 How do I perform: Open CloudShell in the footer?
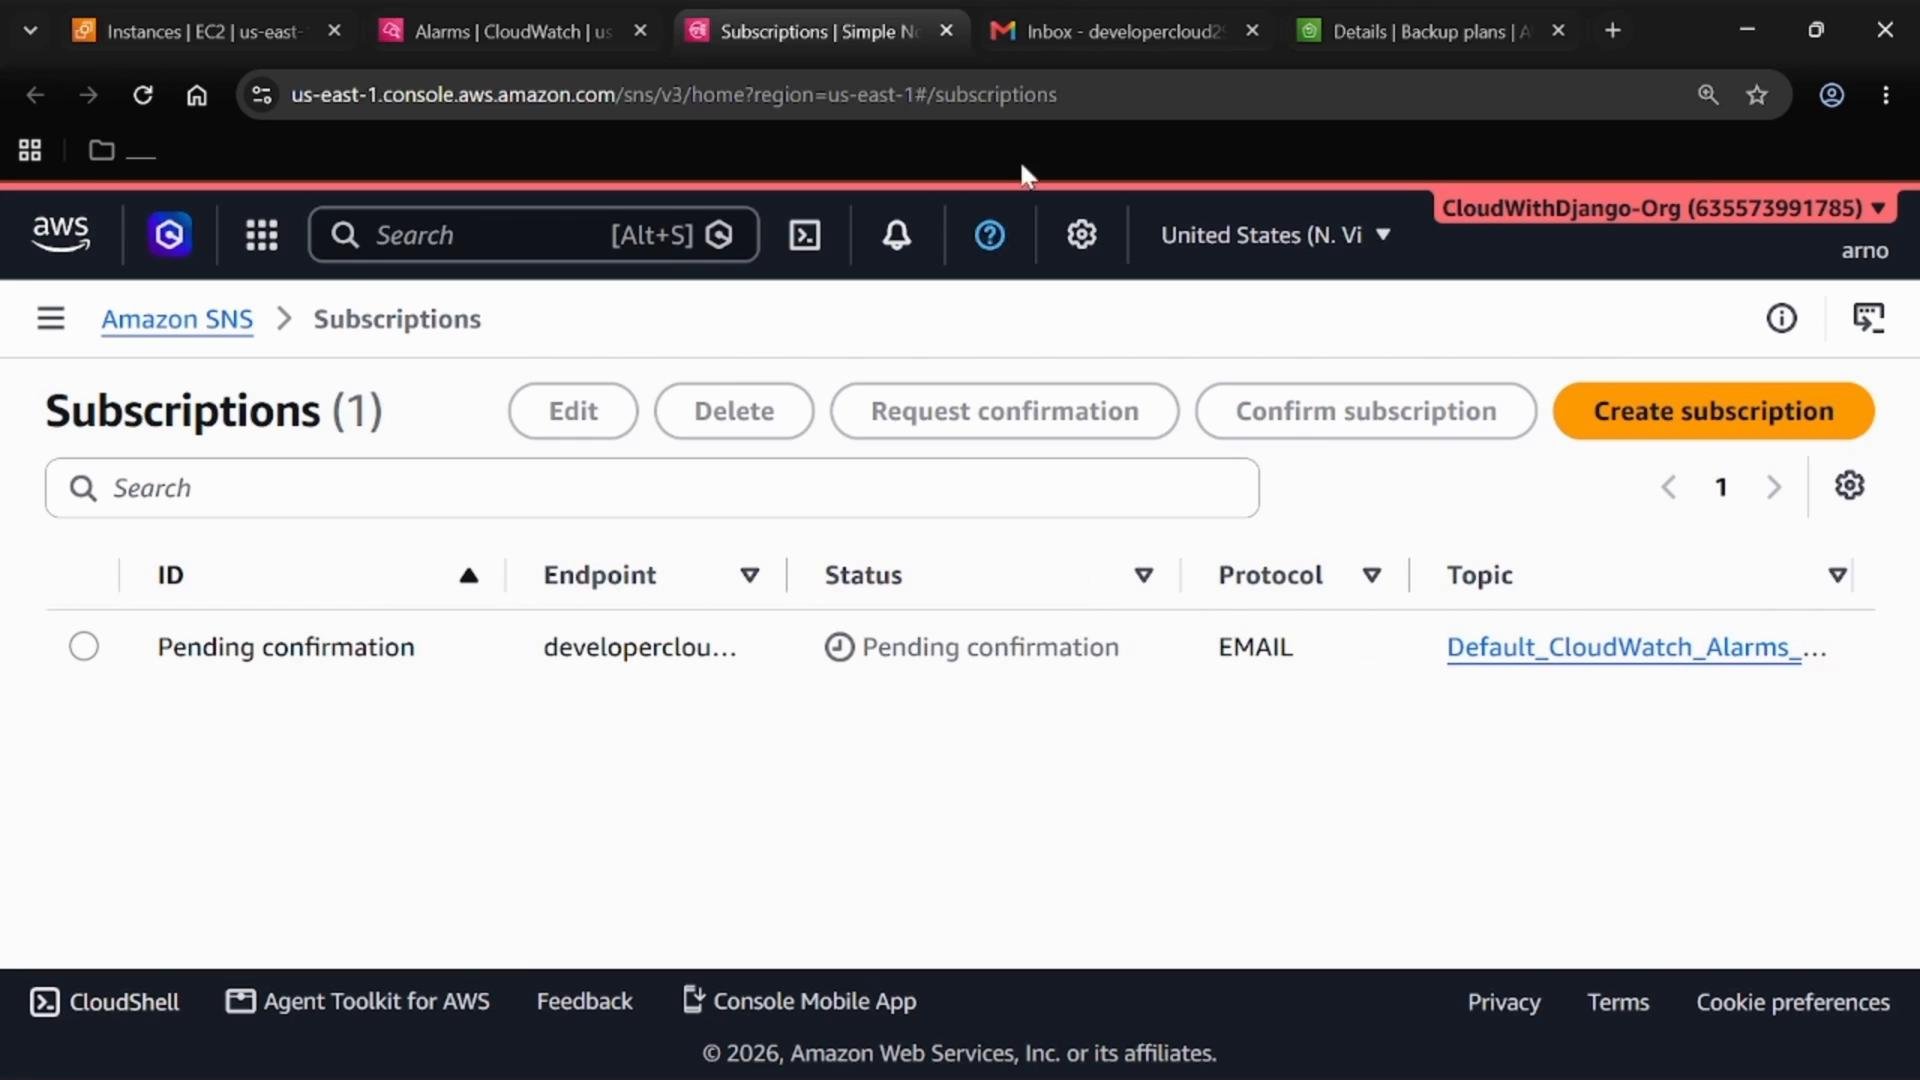click(x=104, y=1002)
